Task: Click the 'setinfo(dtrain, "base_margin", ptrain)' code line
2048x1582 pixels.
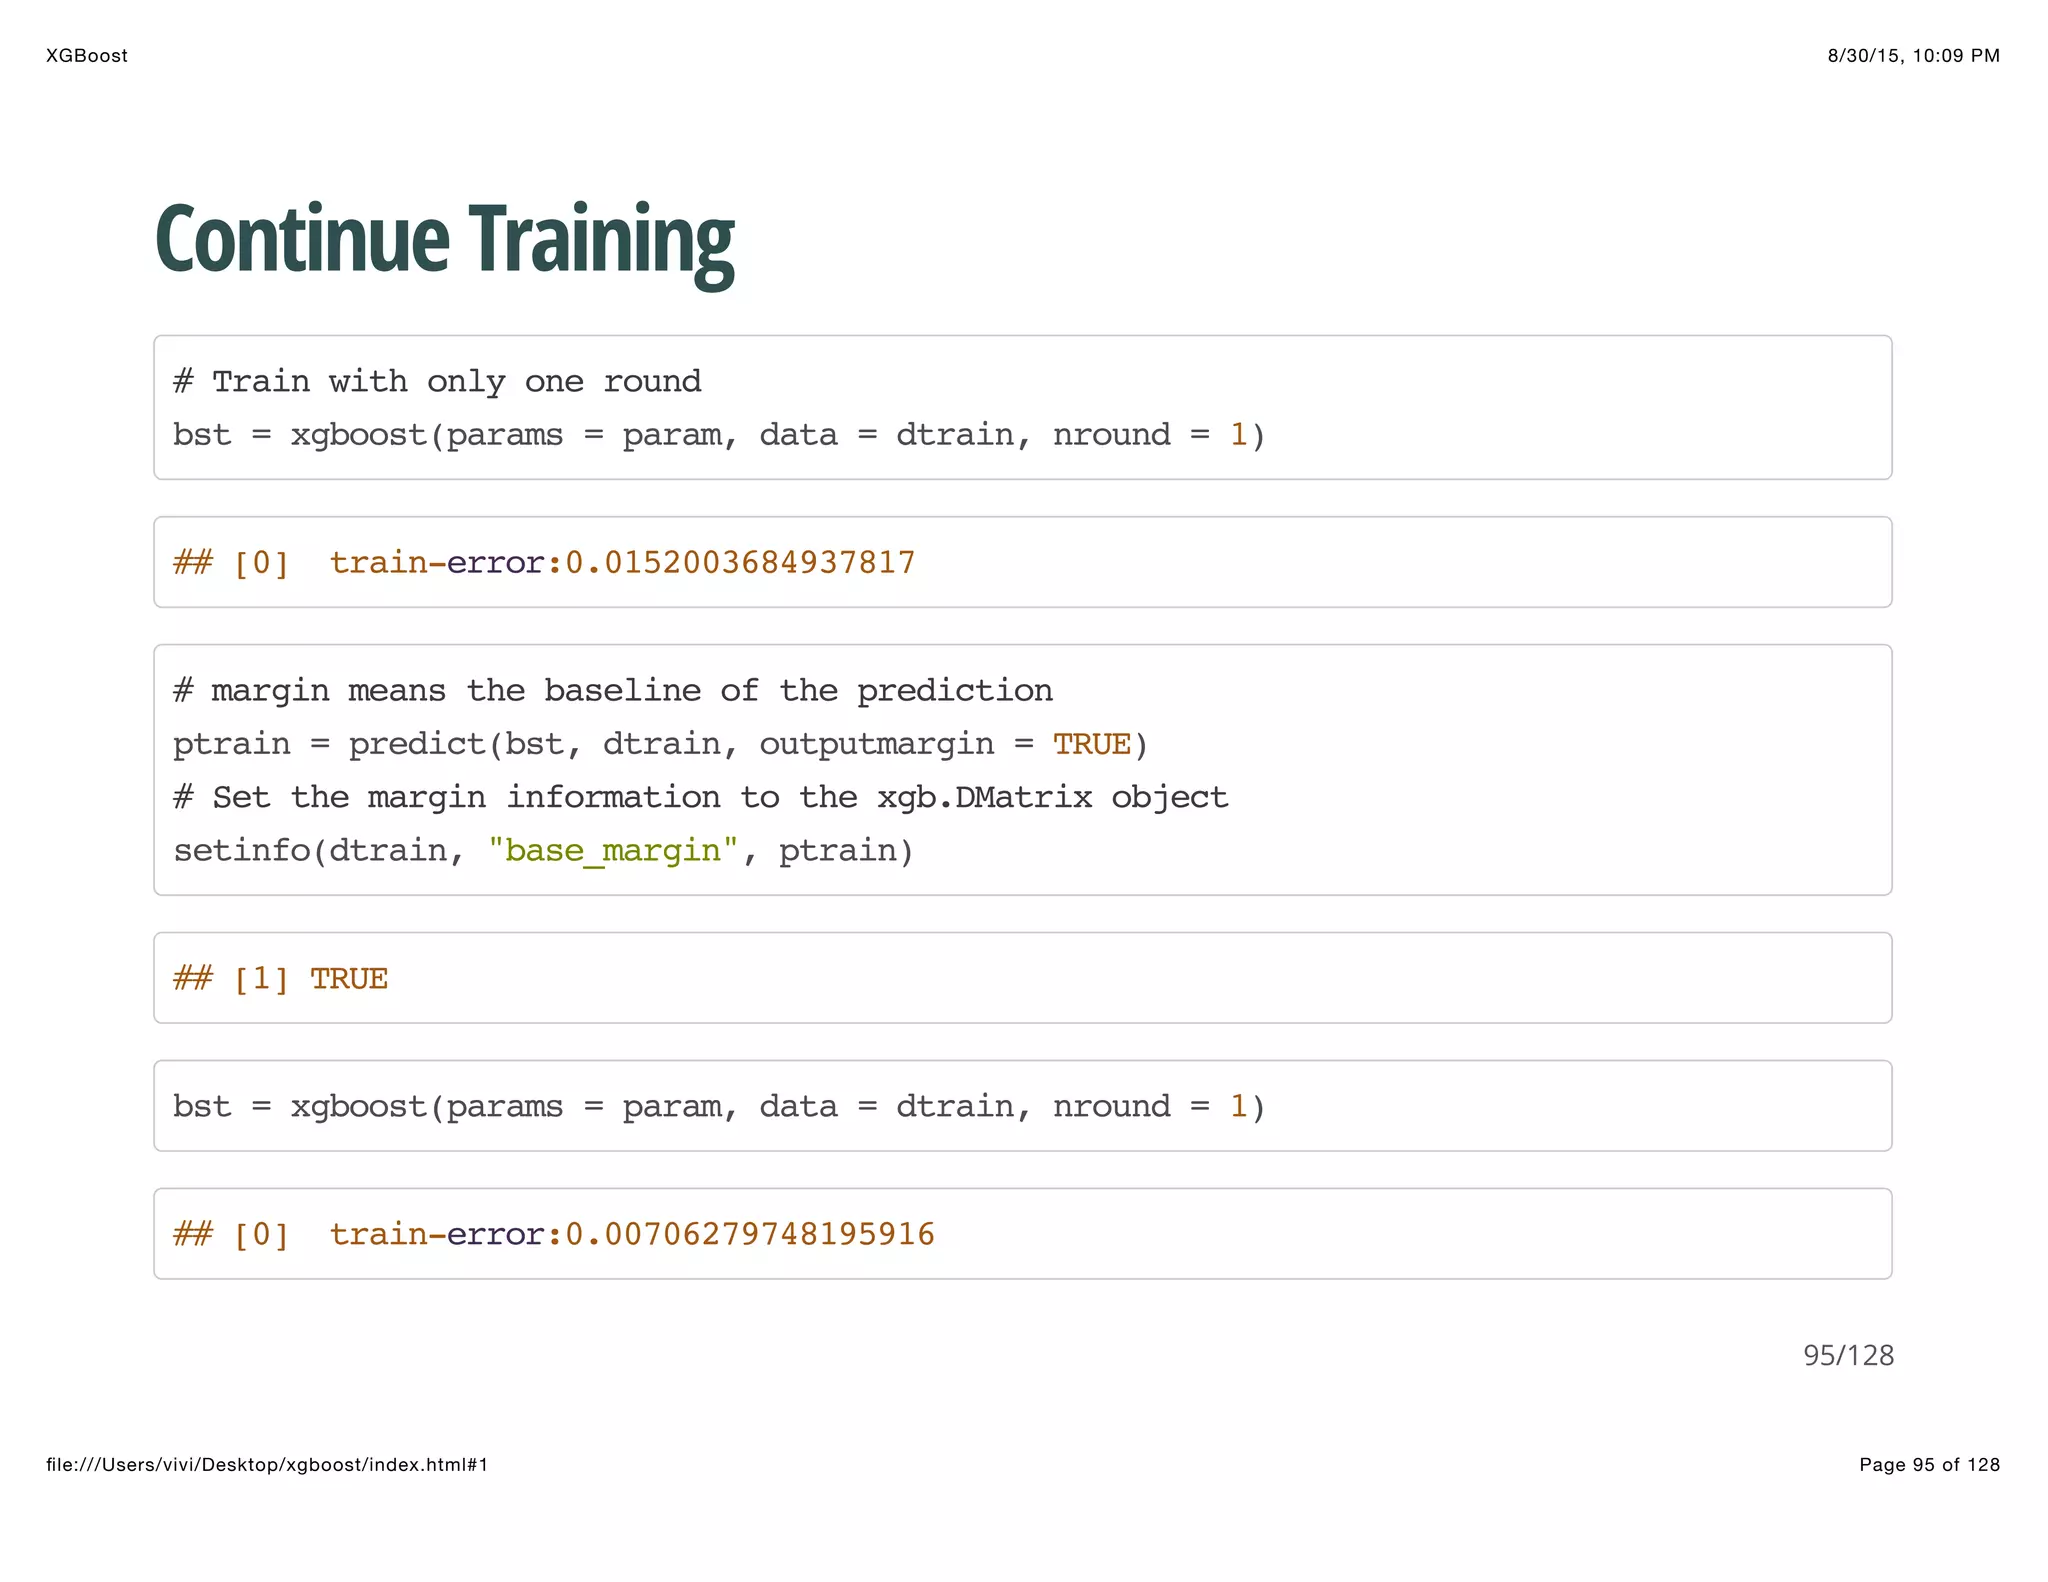Action: (544, 851)
